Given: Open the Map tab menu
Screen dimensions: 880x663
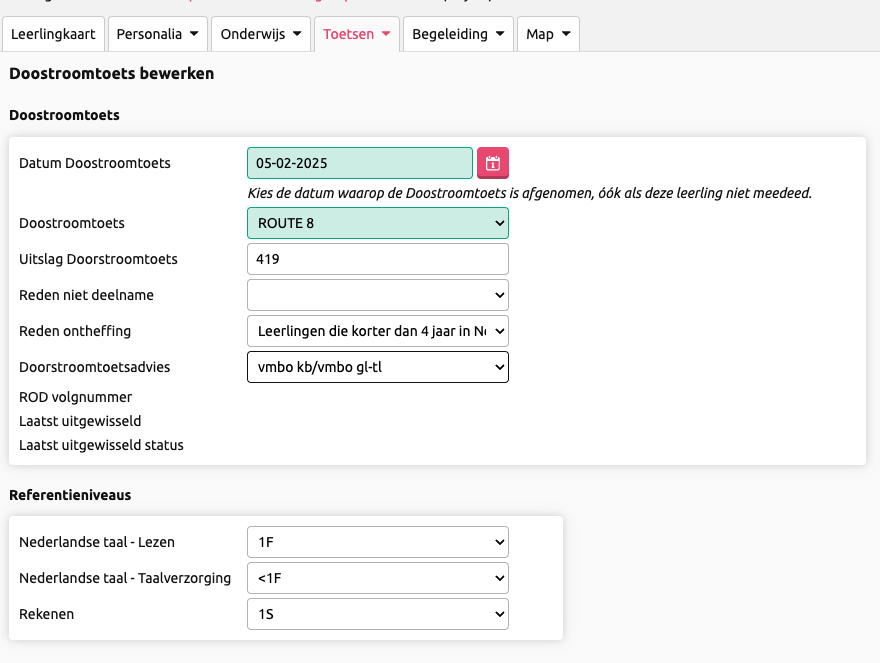Looking at the screenshot, I should [x=548, y=34].
